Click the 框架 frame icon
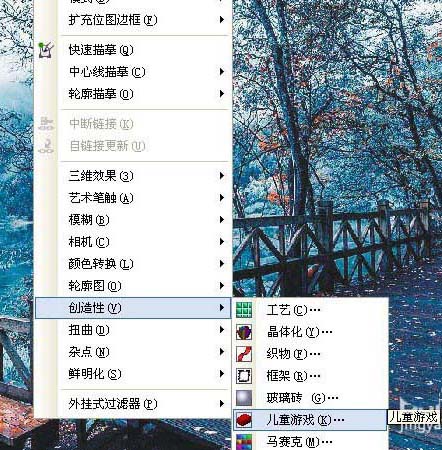This screenshot has height=450, width=442. 244,376
